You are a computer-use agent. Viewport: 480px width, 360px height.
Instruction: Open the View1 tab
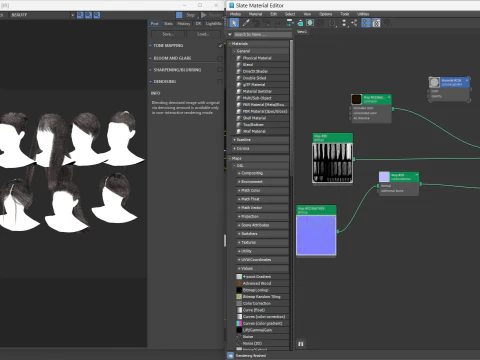click(x=302, y=32)
